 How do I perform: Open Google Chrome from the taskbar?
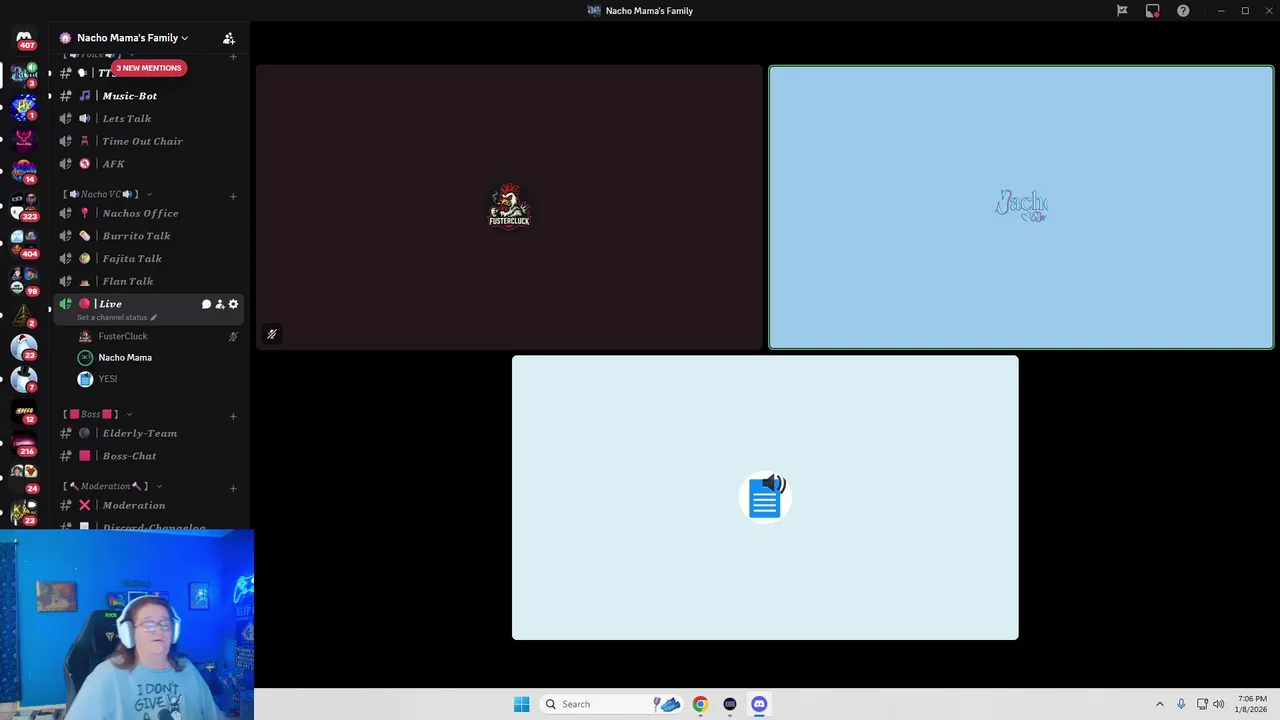[x=700, y=704]
